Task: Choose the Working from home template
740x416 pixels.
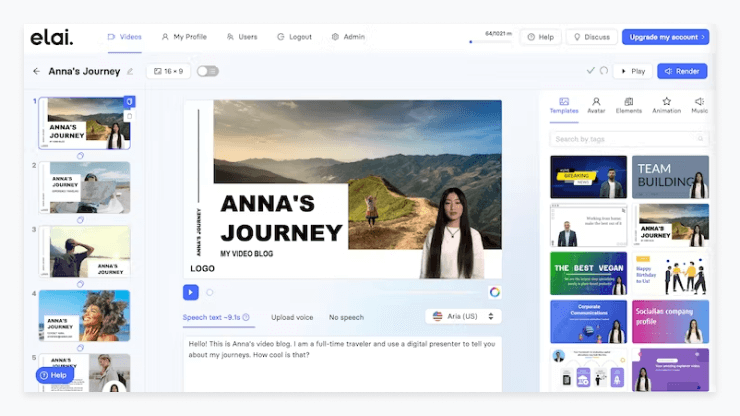Action: click(589, 225)
